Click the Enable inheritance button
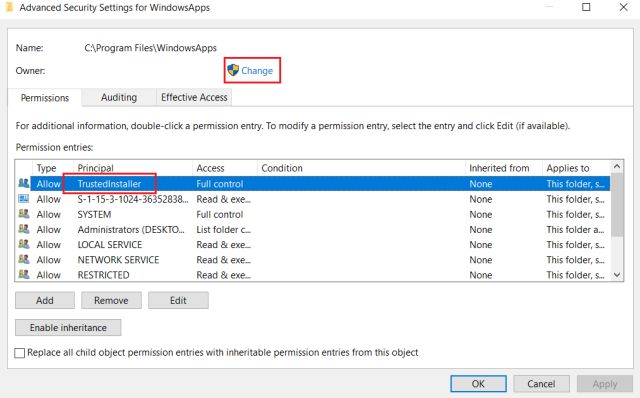The image size is (640, 398). [68, 327]
